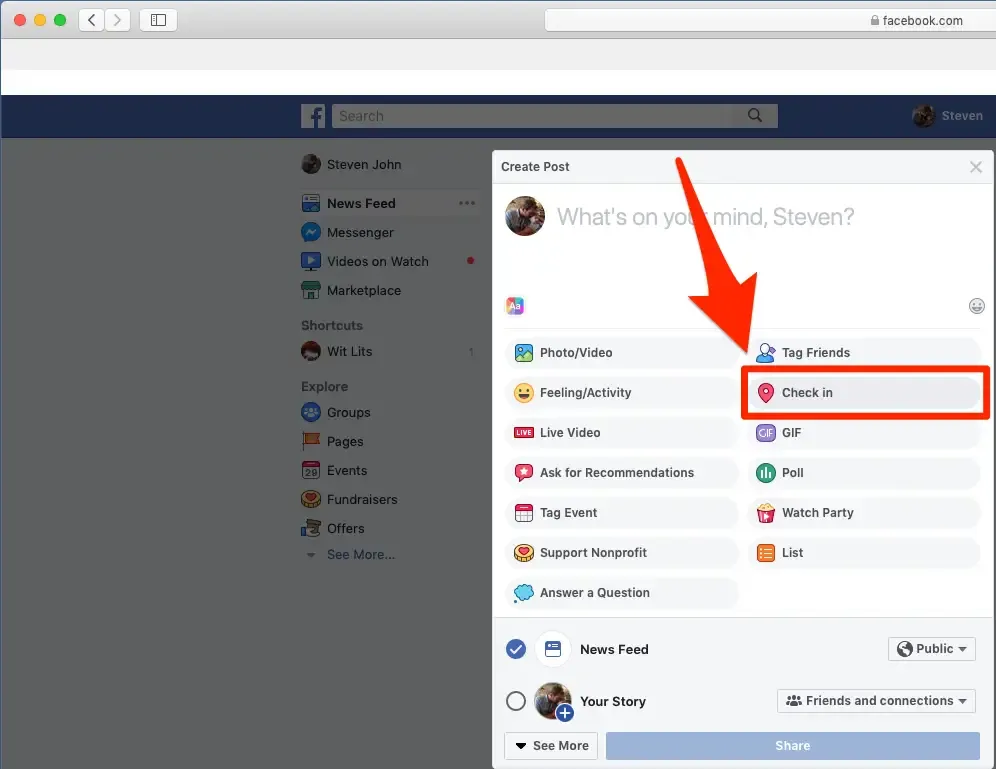This screenshot has height=769, width=996.
Task: Click the Tag Friends option
Action: pos(815,352)
